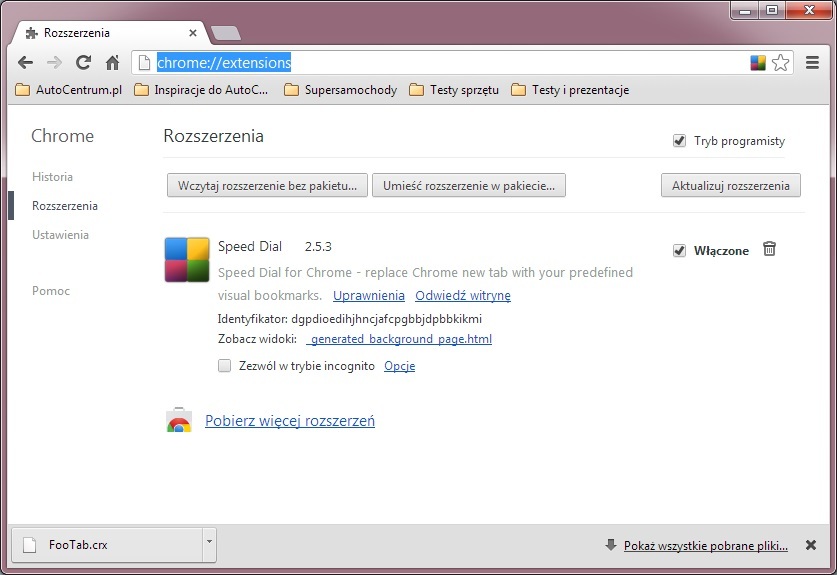
Task: Bookmark this page with the star icon
Action: pyautogui.click(x=780, y=62)
